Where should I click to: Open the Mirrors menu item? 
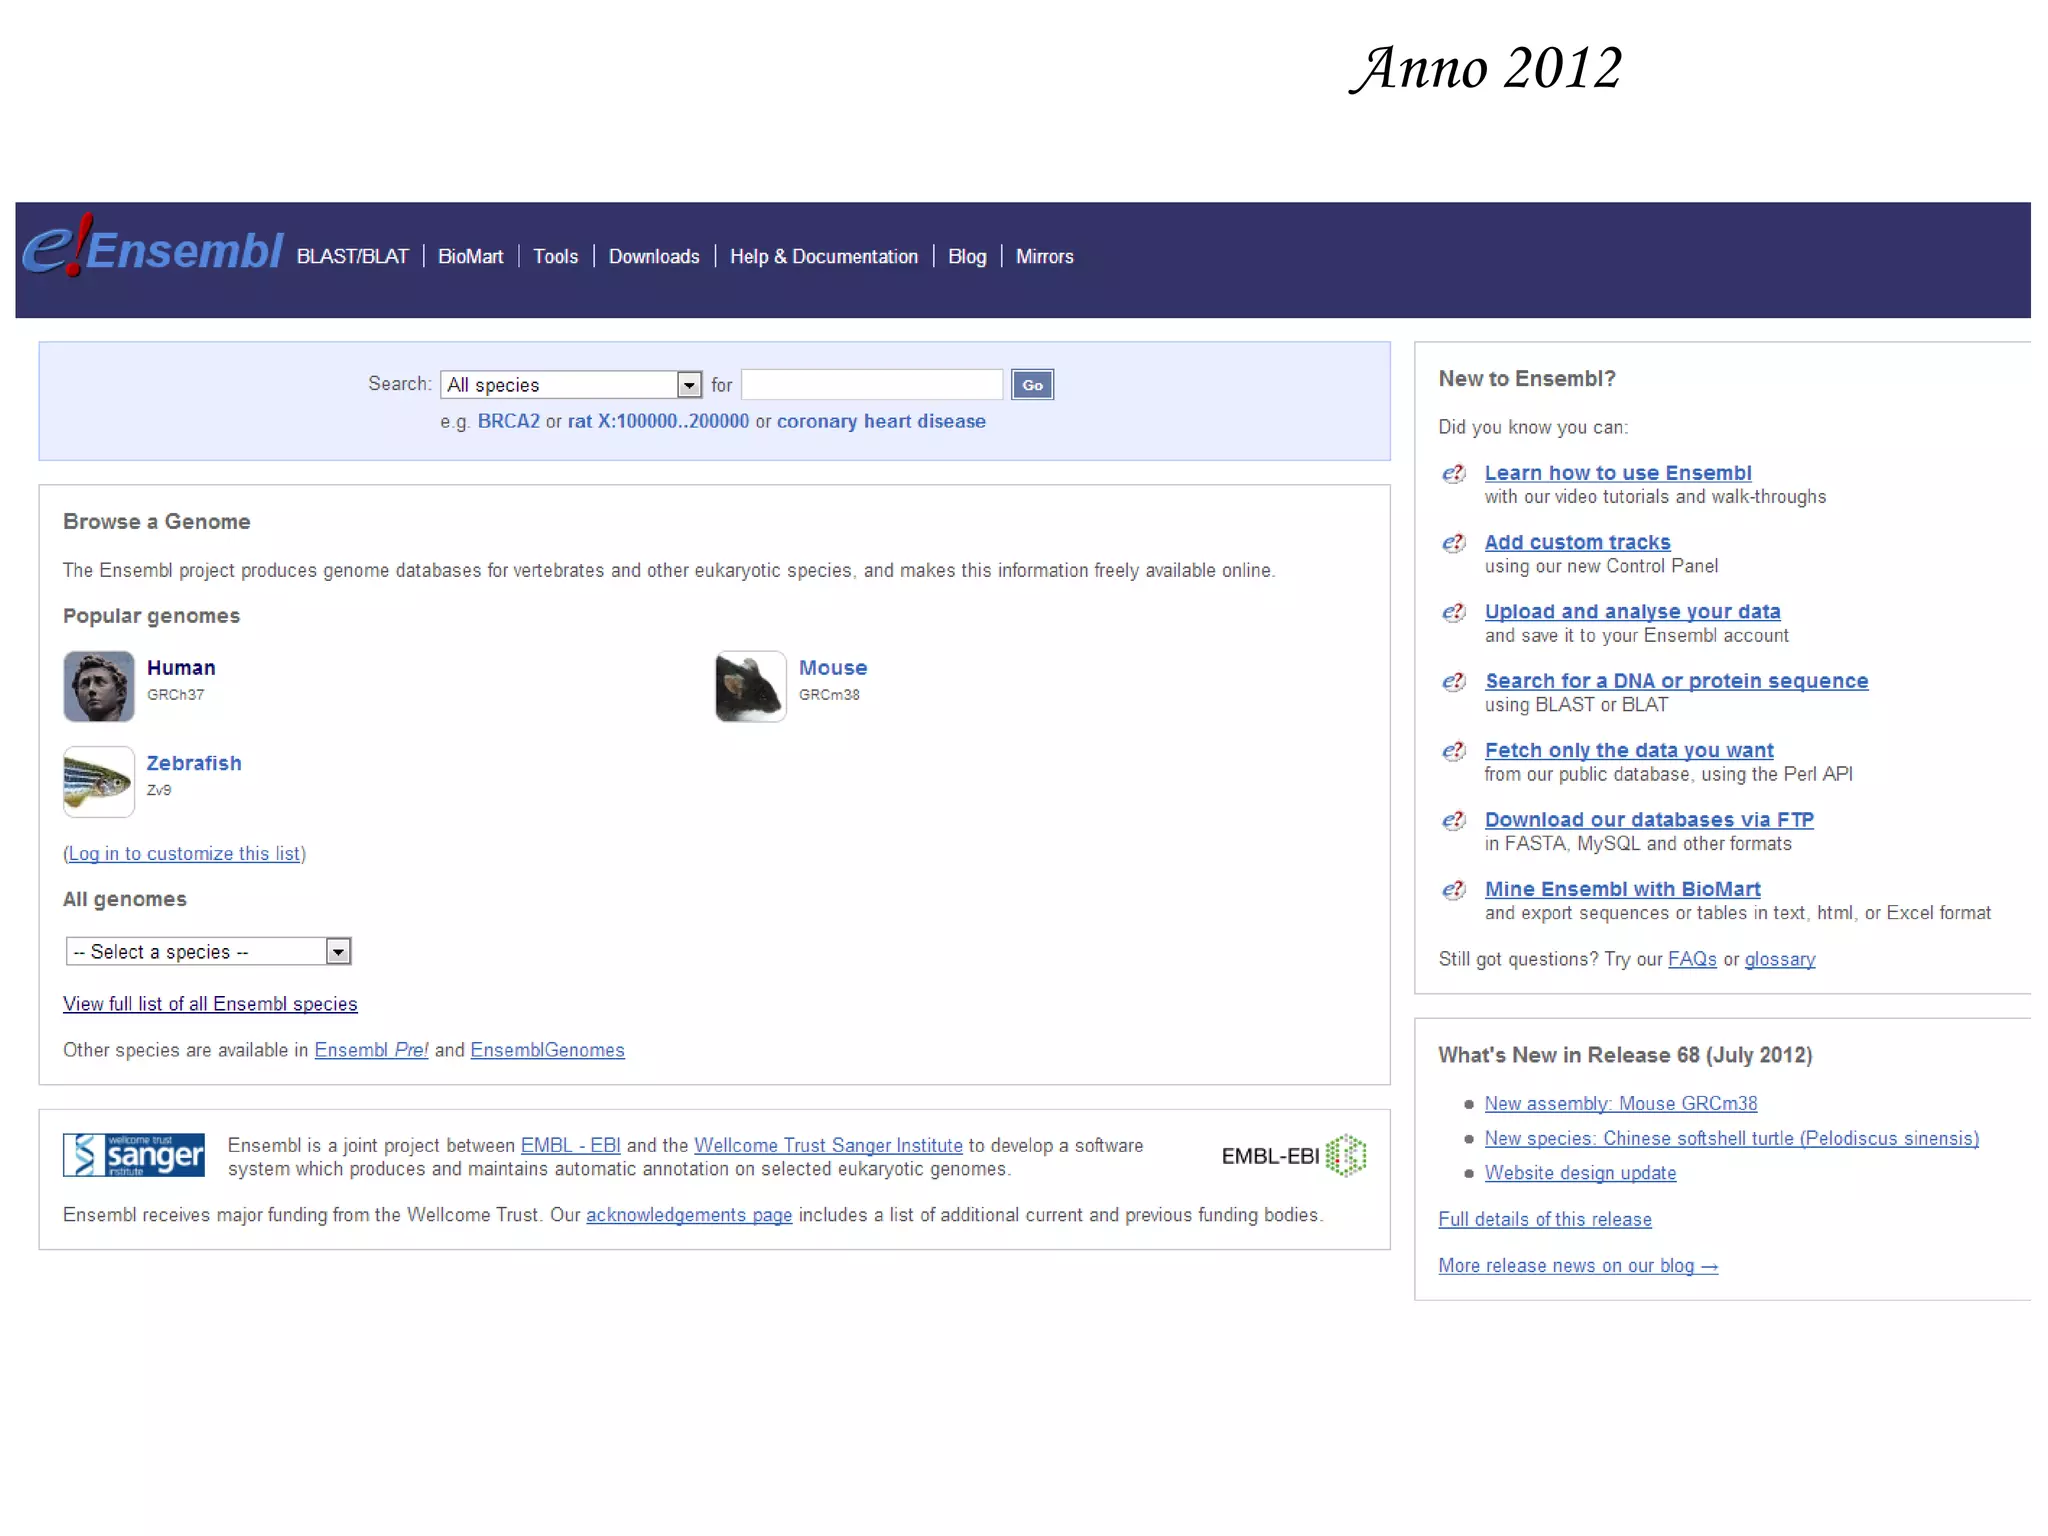(x=1044, y=257)
